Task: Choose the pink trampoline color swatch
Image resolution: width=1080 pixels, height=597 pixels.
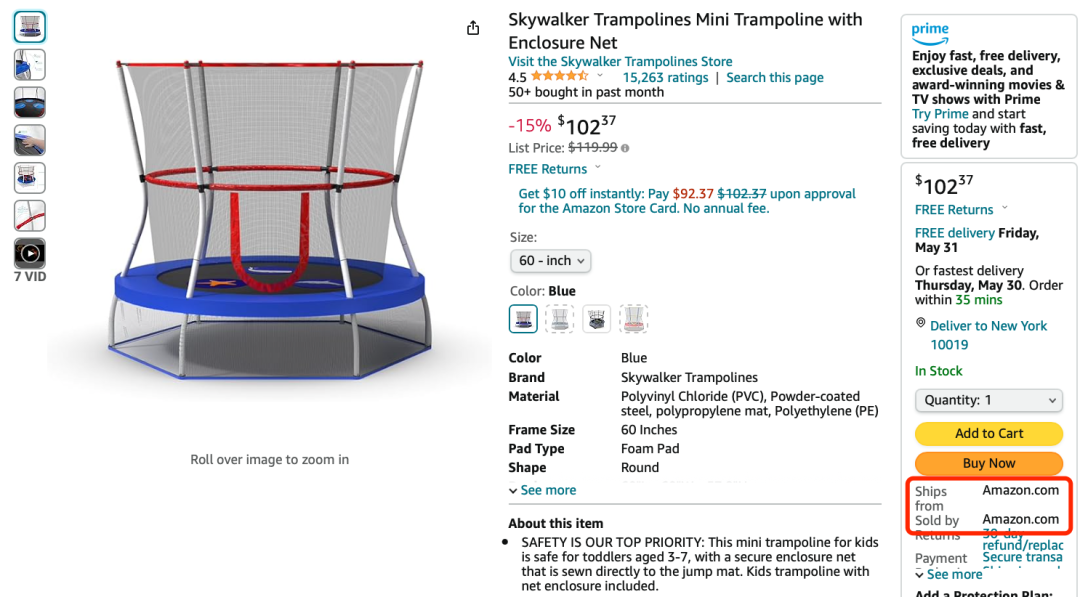Action: 633,319
